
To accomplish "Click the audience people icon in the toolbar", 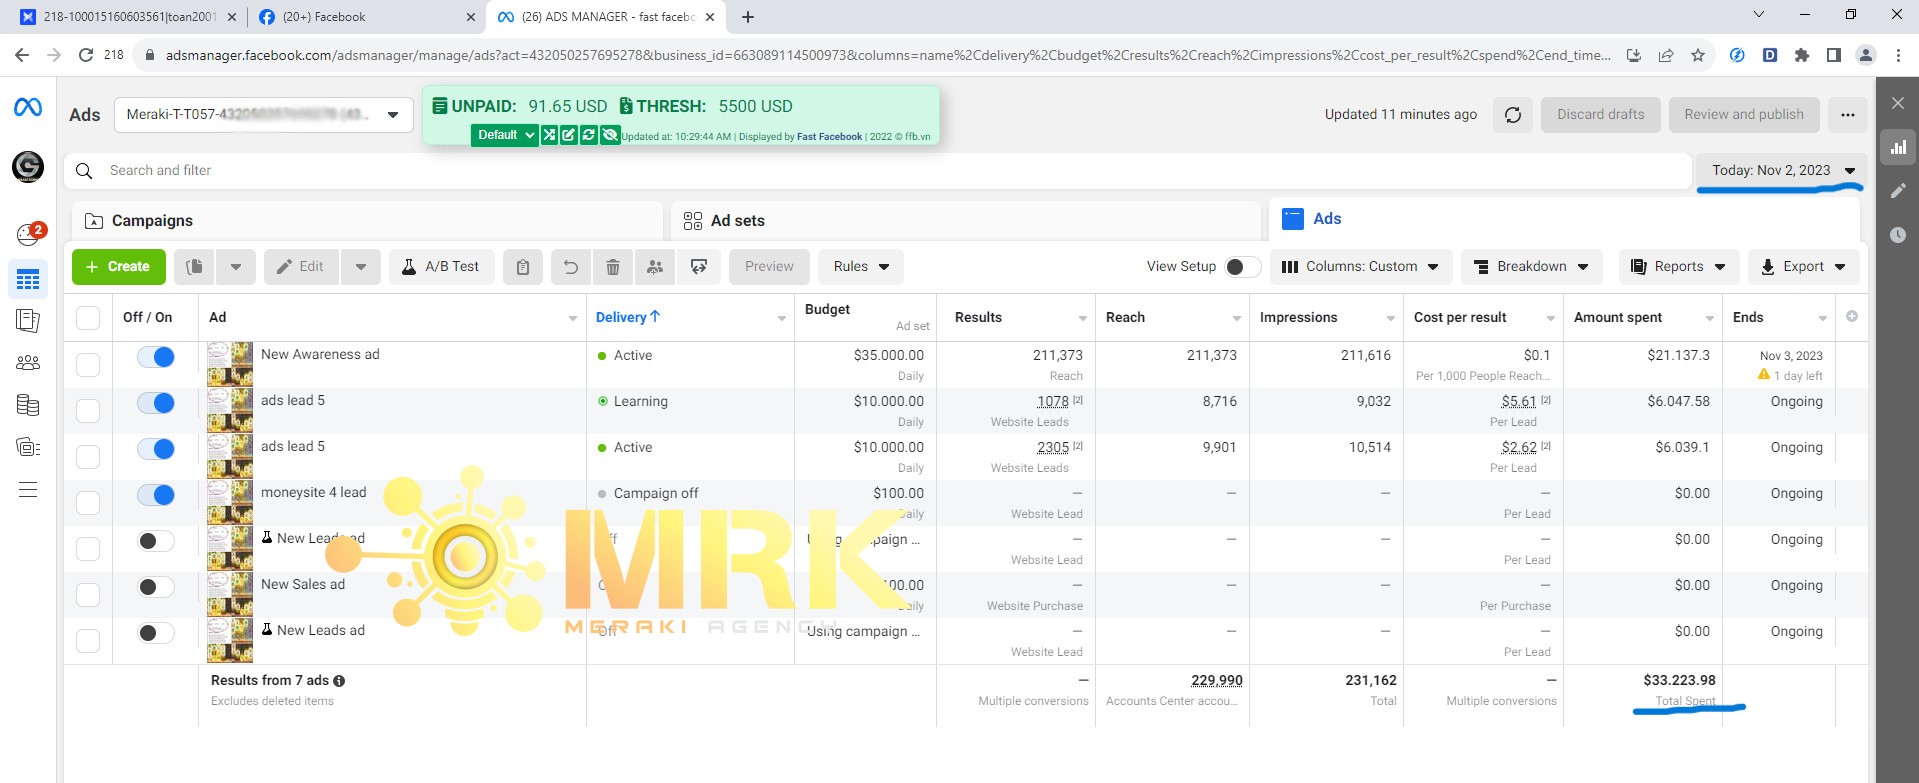I will tap(655, 267).
